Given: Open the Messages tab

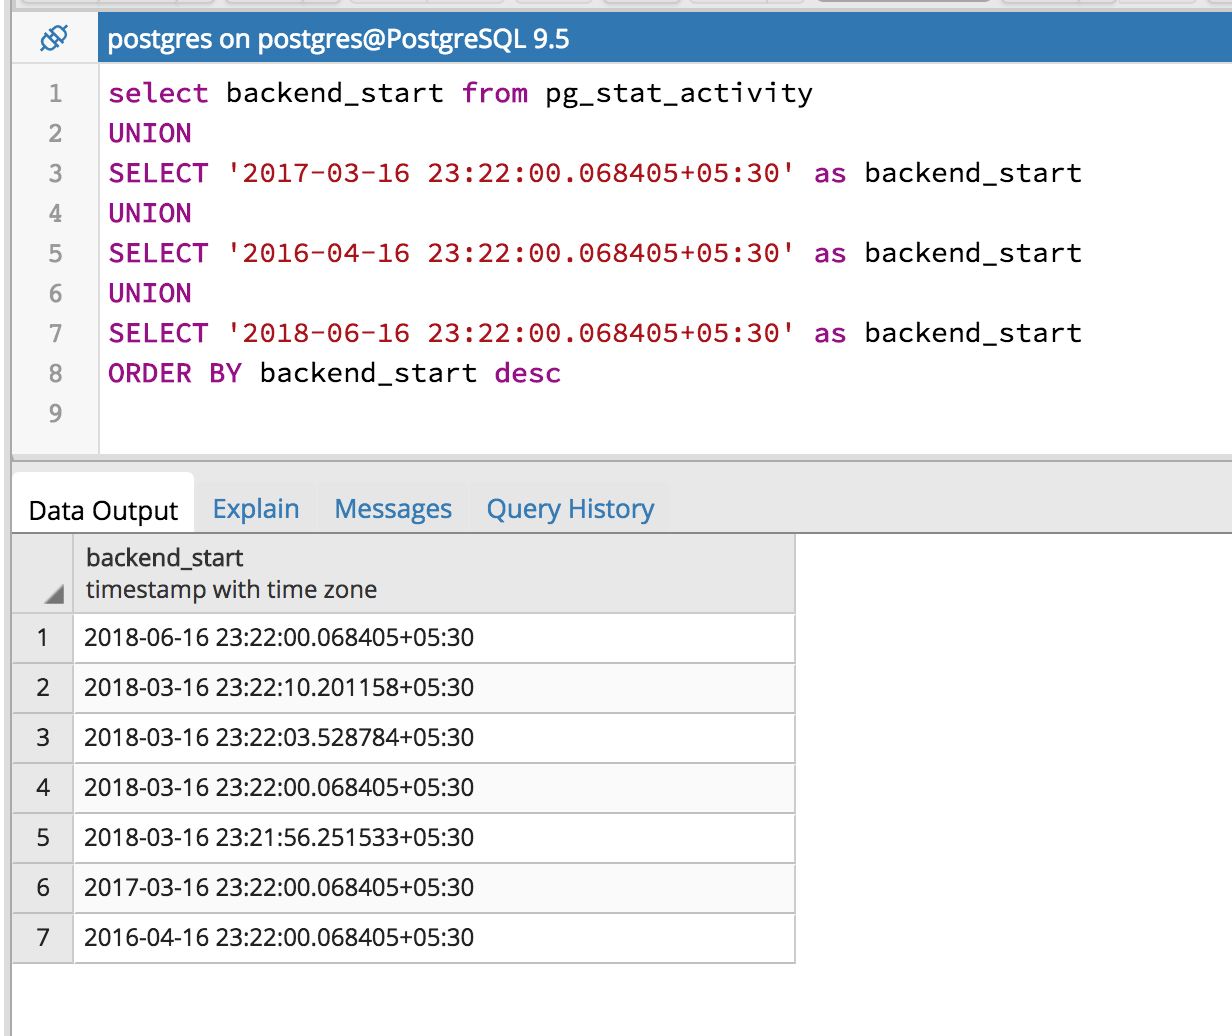Looking at the screenshot, I should point(393,509).
